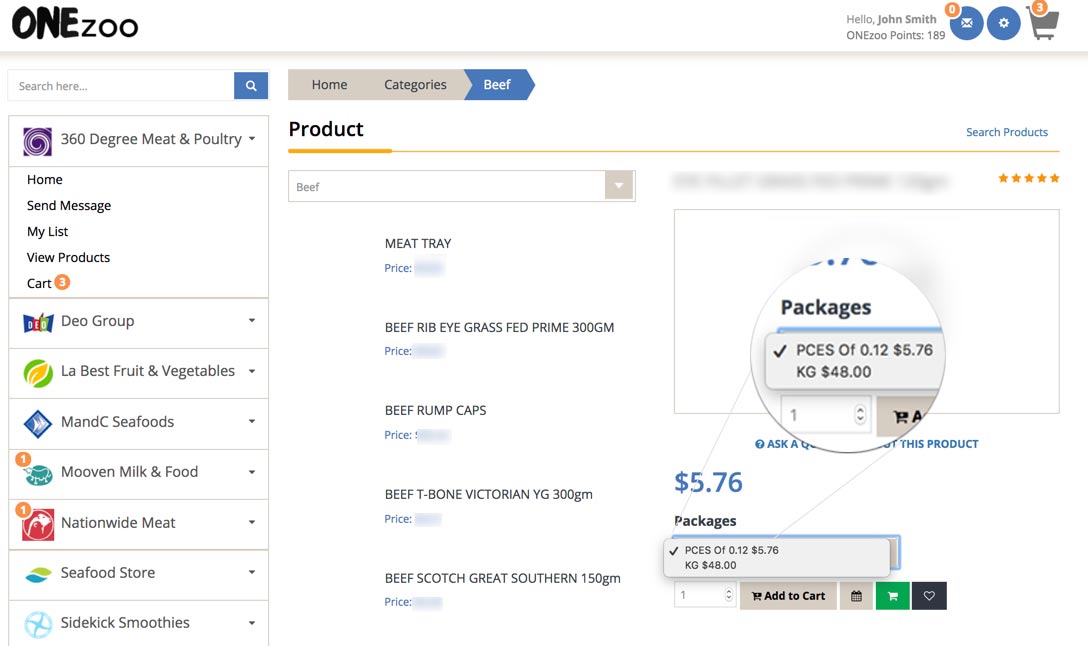The height and width of the screenshot is (646, 1088).
Task: Click the green cart icon button
Action: pyautogui.click(x=892, y=595)
